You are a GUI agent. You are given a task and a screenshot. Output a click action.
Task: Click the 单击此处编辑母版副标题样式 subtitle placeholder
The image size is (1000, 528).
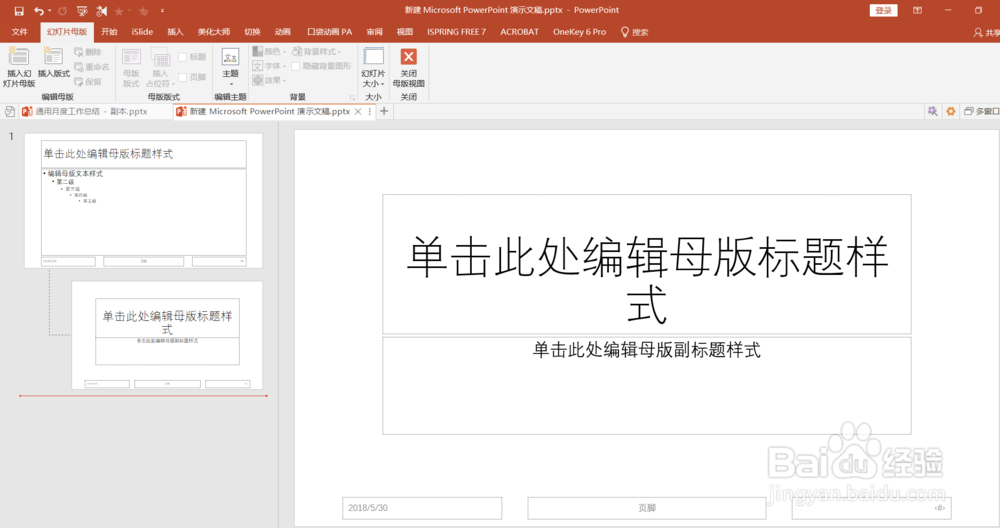[647, 386]
